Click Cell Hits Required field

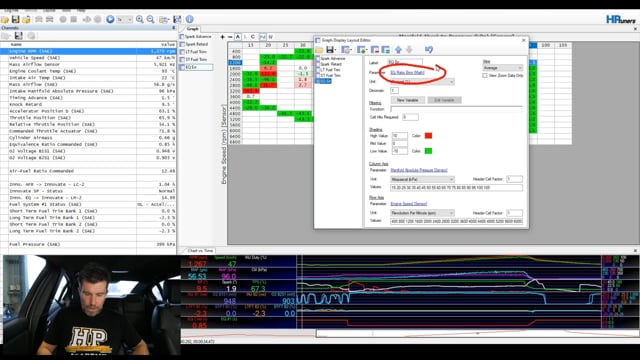410,117
